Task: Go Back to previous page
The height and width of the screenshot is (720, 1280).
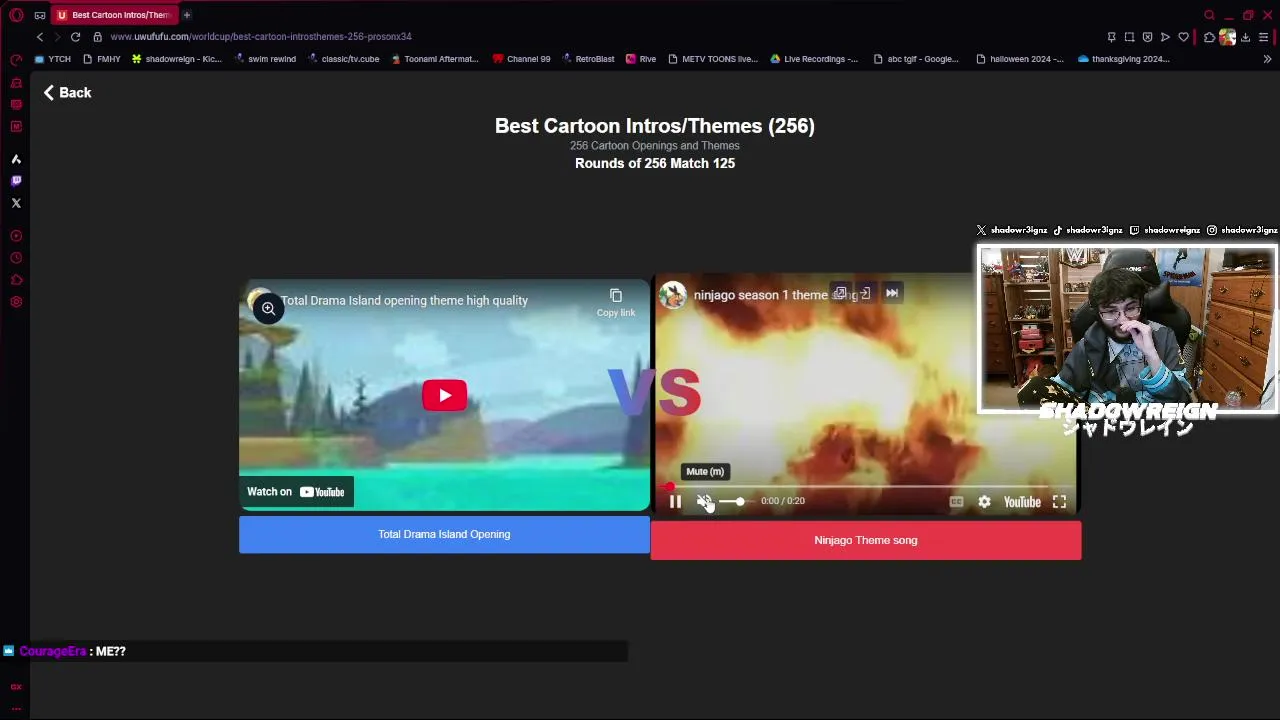Action: [x=67, y=92]
